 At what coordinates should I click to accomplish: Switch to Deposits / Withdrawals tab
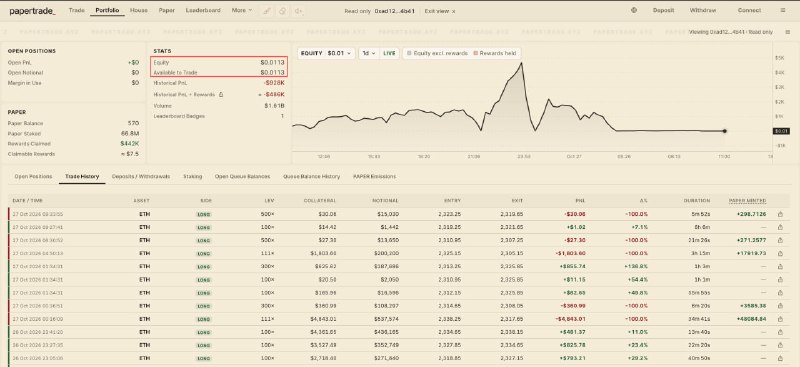pos(141,177)
